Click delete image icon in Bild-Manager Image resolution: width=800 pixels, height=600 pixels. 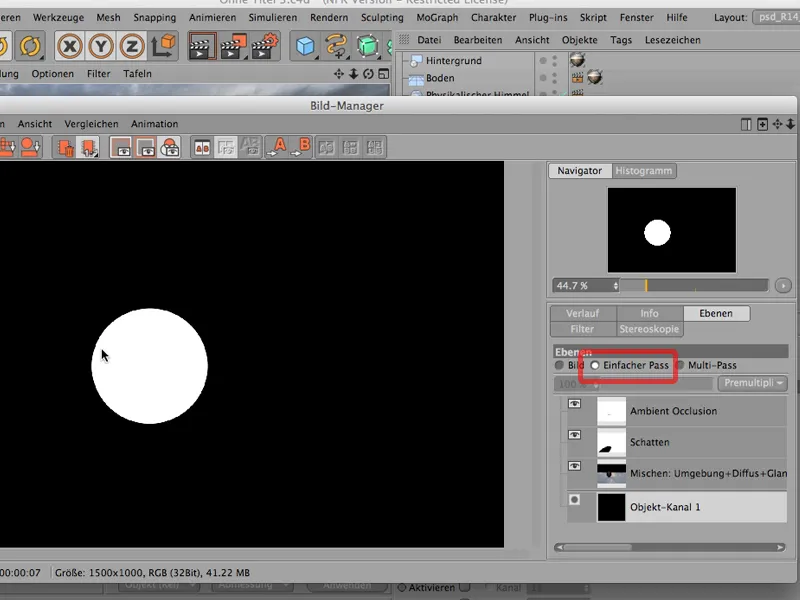(65, 147)
